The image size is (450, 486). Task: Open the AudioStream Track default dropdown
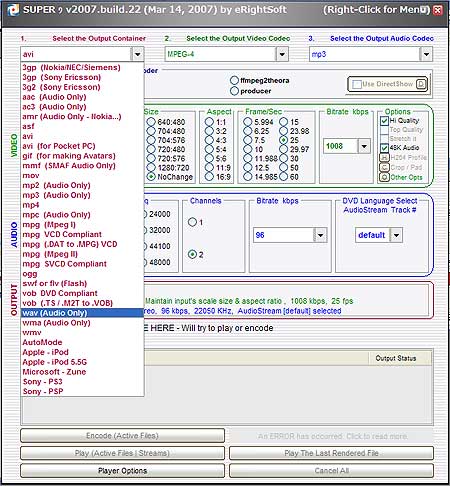point(396,235)
